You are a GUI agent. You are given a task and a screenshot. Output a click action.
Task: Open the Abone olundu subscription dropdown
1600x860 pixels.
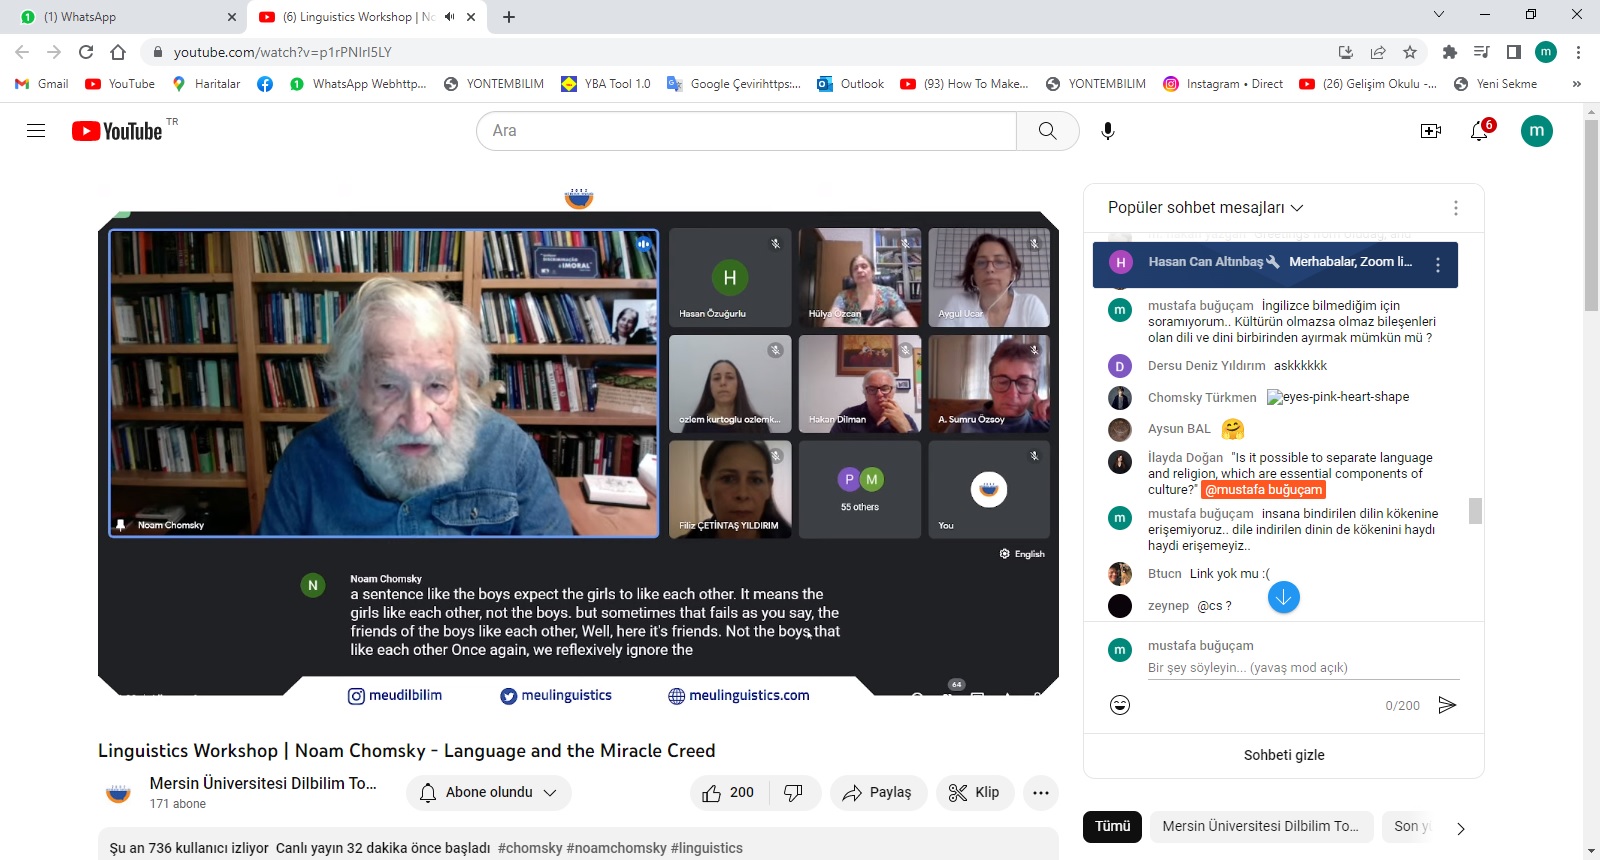(489, 793)
